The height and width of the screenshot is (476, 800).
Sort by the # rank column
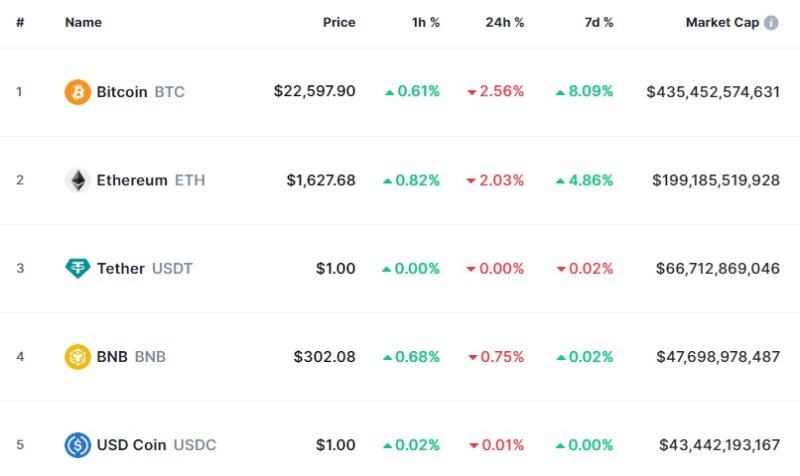20,22
